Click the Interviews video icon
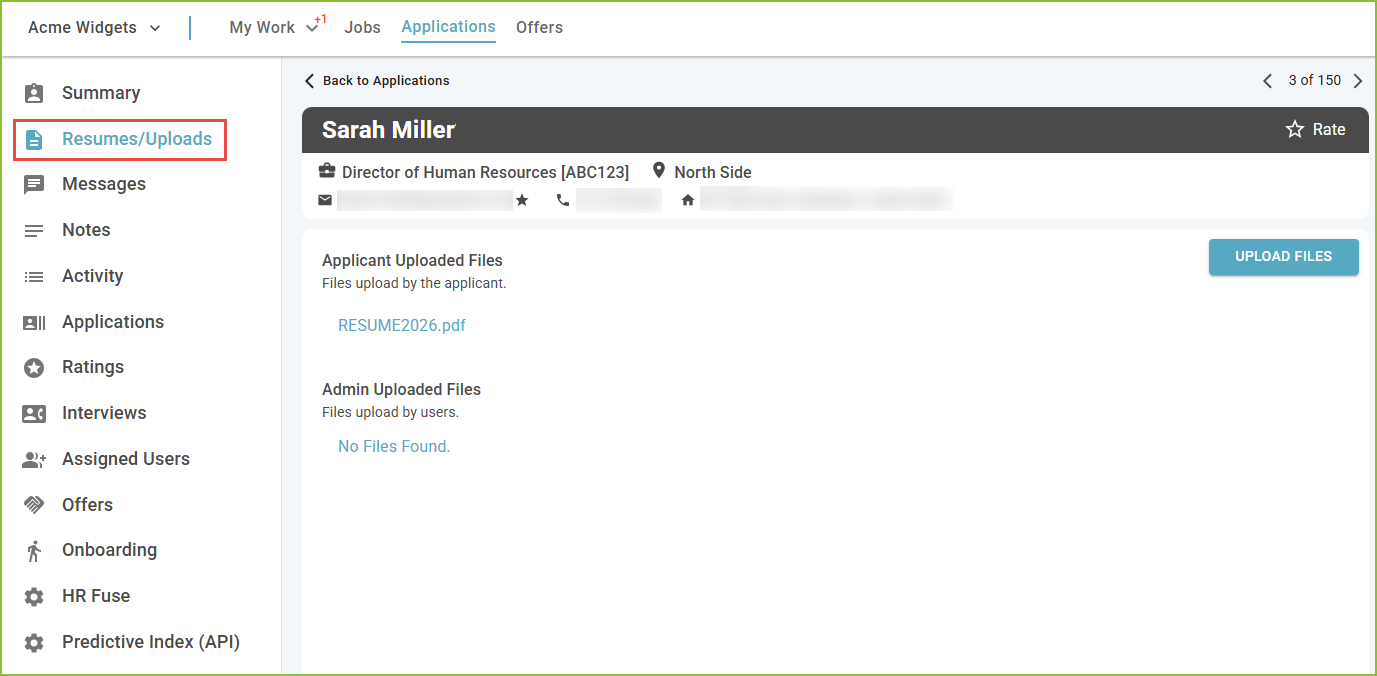Screen dimensions: 1377x676 point(34,413)
